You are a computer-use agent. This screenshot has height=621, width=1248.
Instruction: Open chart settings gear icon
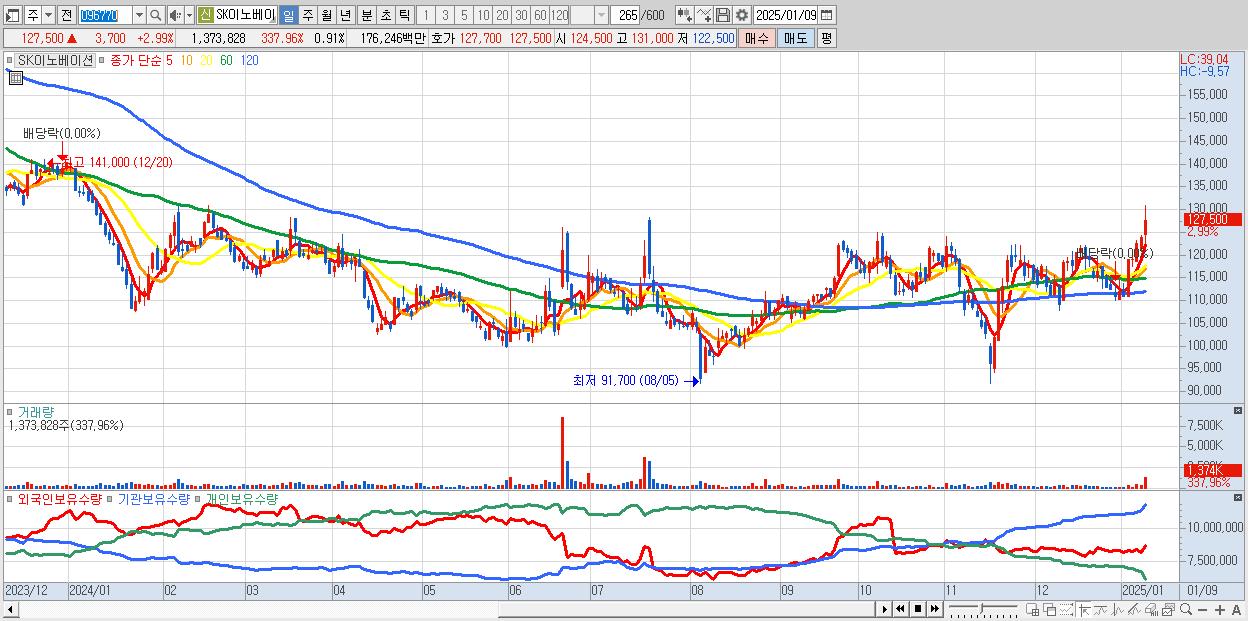click(x=741, y=15)
